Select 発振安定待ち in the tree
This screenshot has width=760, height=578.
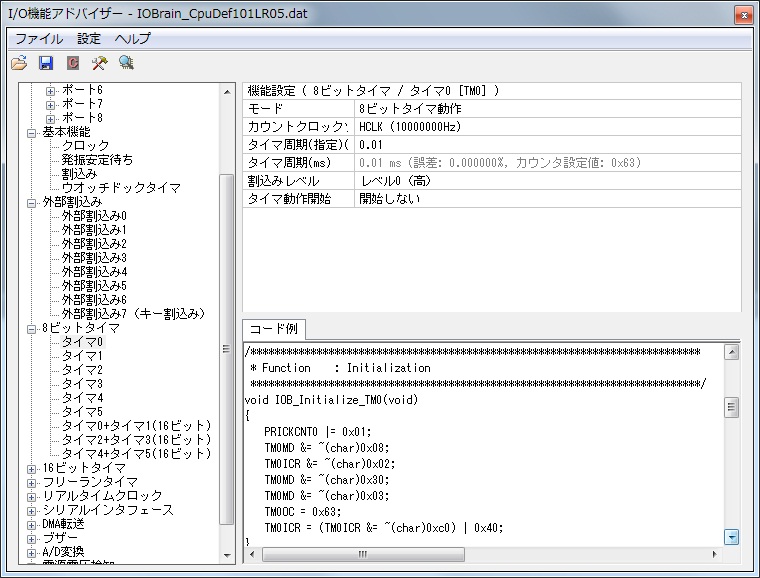(97, 159)
